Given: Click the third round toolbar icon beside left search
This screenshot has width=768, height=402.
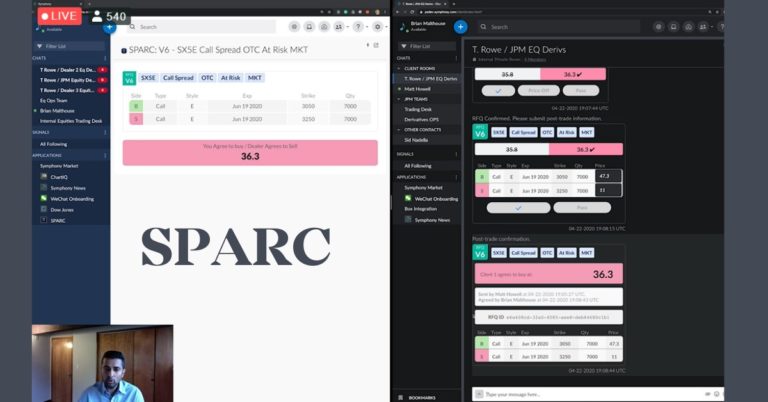Looking at the screenshot, I should click(324, 27).
